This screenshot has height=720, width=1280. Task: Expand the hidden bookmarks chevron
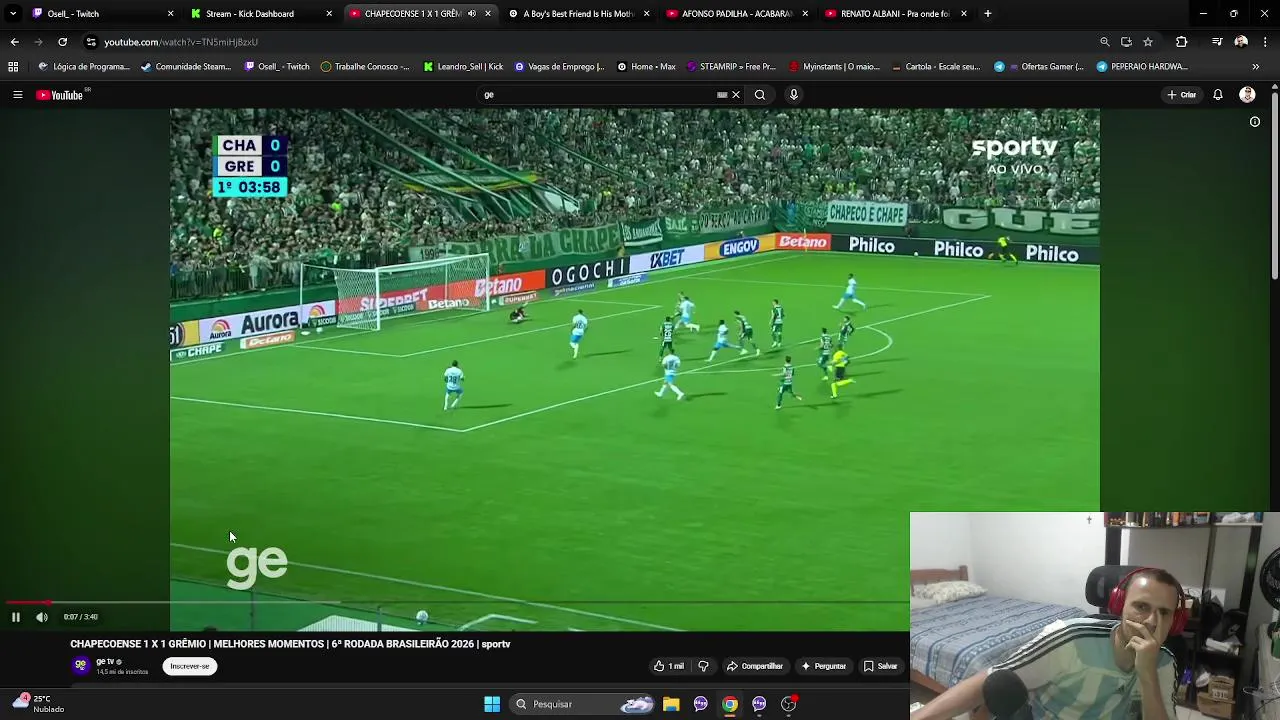click(1255, 67)
